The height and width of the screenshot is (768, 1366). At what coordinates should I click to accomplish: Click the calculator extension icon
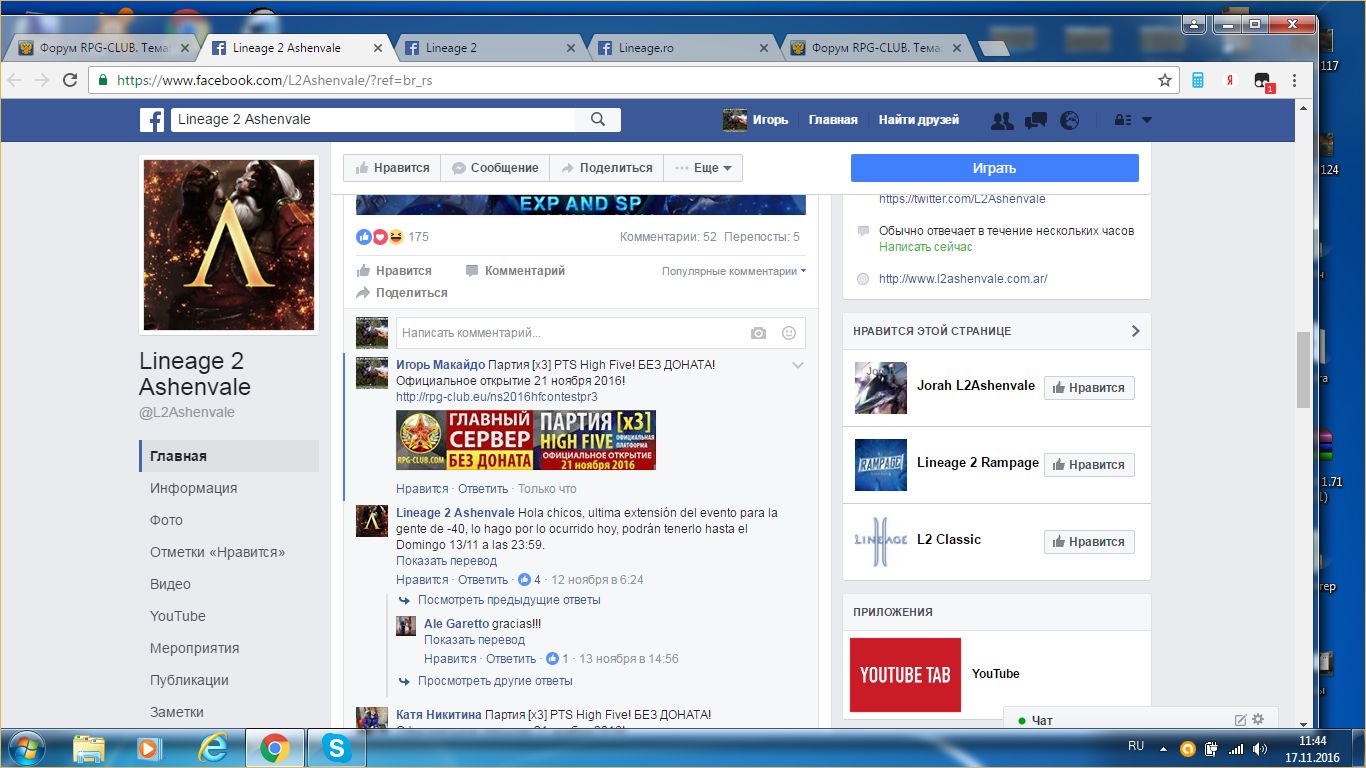pos(1198,80)
